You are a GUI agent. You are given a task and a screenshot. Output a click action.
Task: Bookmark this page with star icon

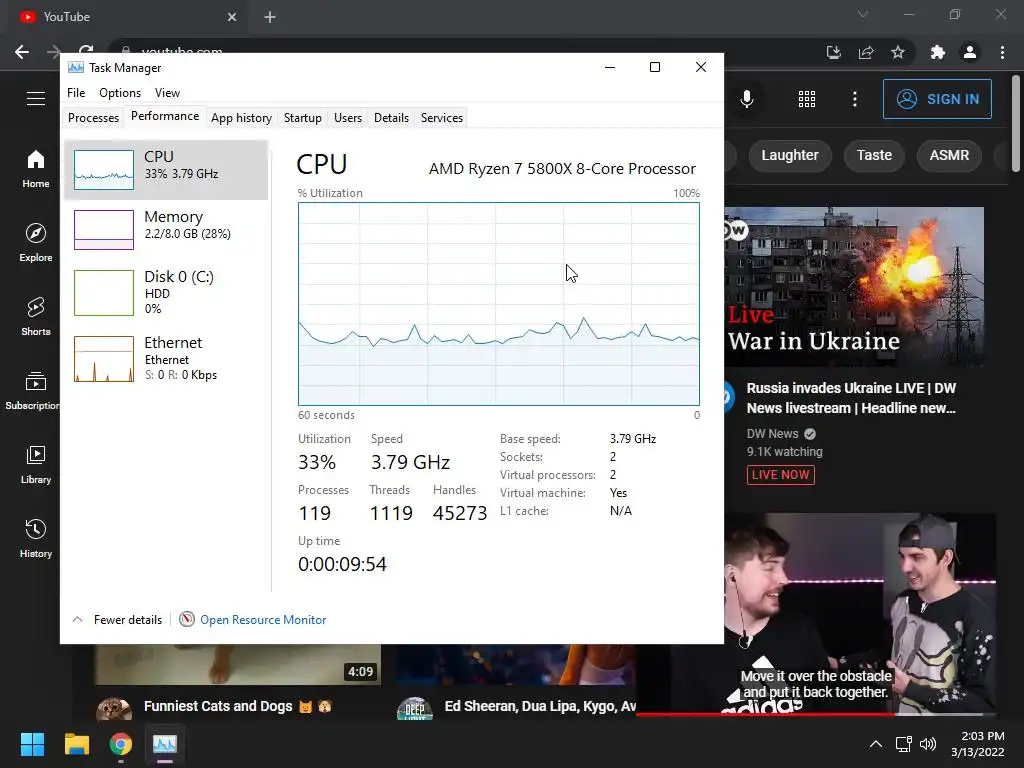tap(898, 52)
